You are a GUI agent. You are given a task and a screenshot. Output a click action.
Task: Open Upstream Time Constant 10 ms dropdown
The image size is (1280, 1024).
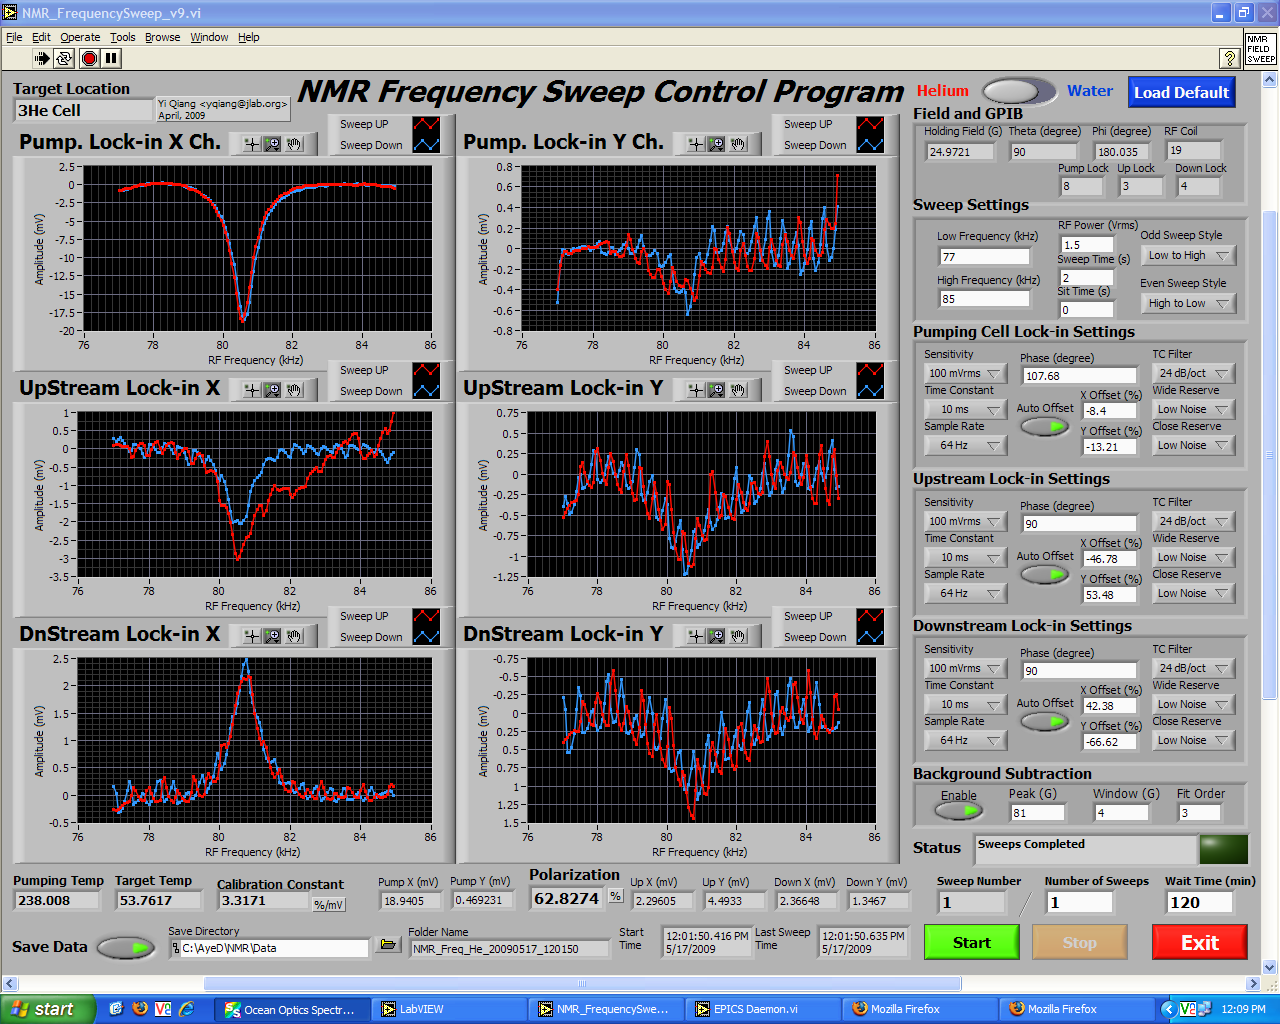pyautogui.click(x=965, y=558)
